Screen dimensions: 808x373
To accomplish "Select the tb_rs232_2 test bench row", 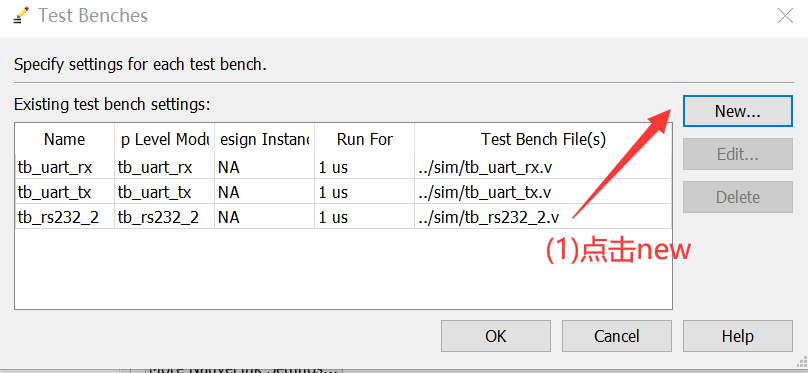I will click(343, 217).
